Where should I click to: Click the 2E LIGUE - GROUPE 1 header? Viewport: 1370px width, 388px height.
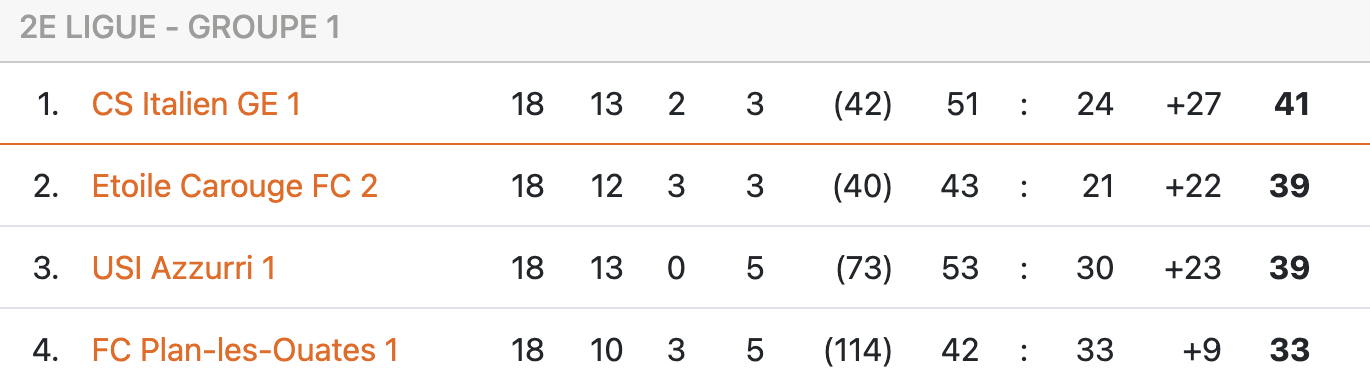(x=180, y=27)
